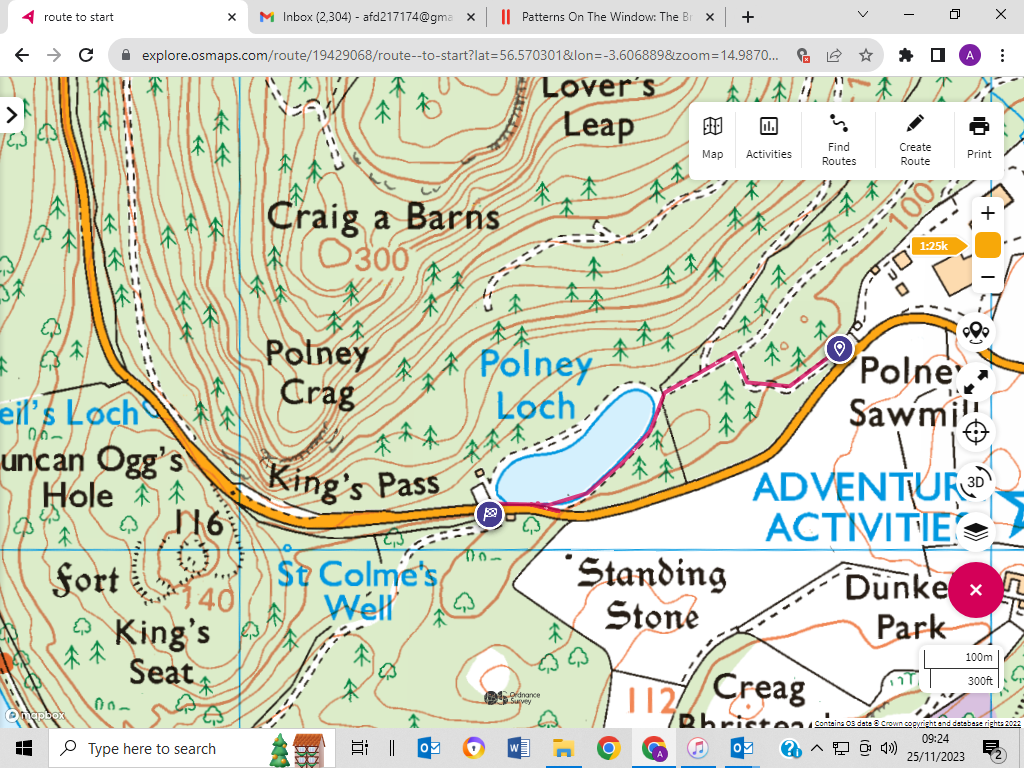
Task: Click the orange zoom level slider handle
Action: 987,245
